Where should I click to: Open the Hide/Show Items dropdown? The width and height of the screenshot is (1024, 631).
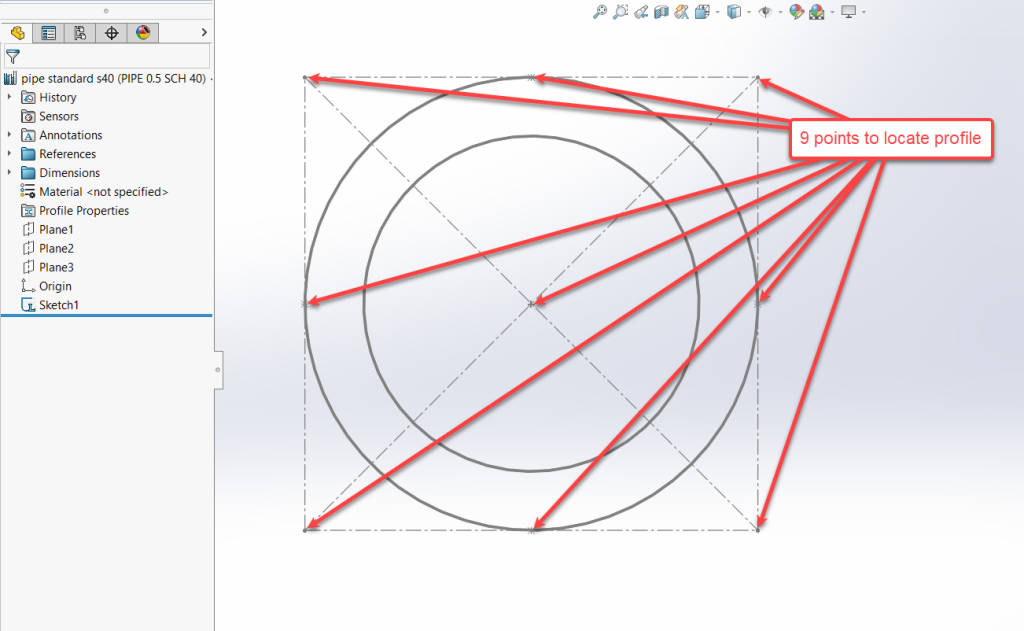(x=780, y=11)
